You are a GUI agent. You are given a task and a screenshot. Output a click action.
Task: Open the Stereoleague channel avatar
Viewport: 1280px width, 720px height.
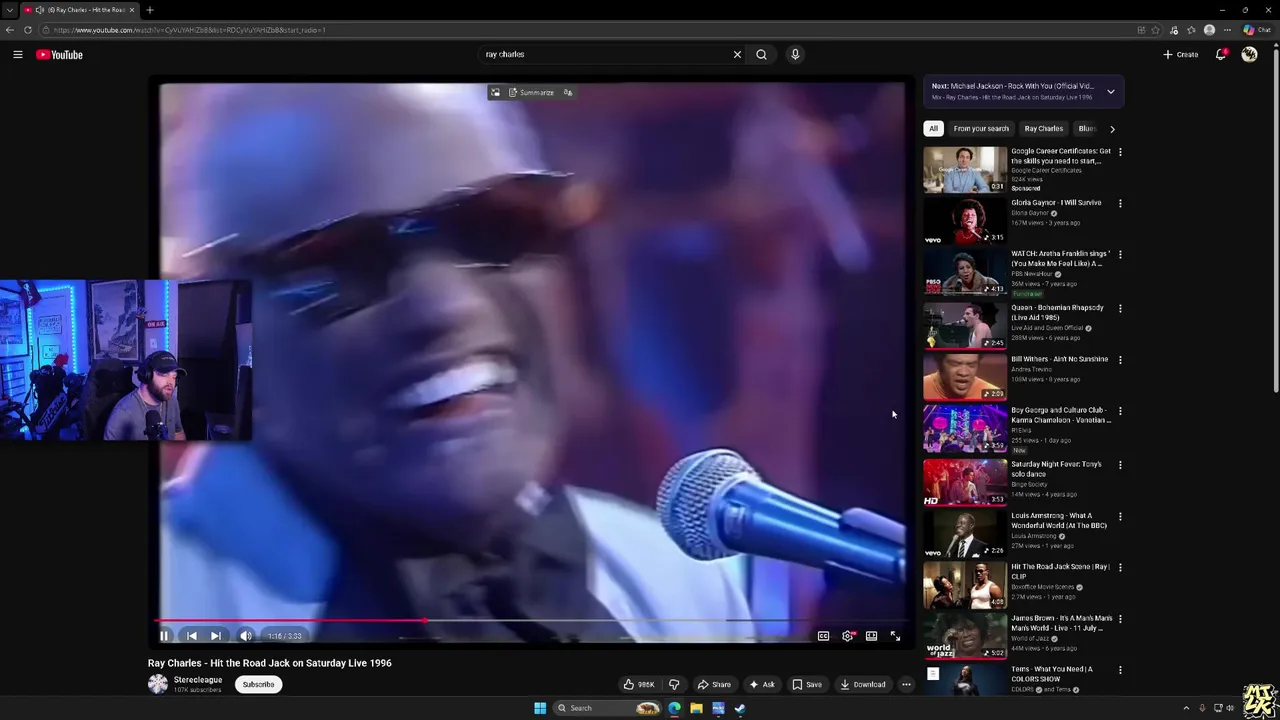tap(158, 684)
